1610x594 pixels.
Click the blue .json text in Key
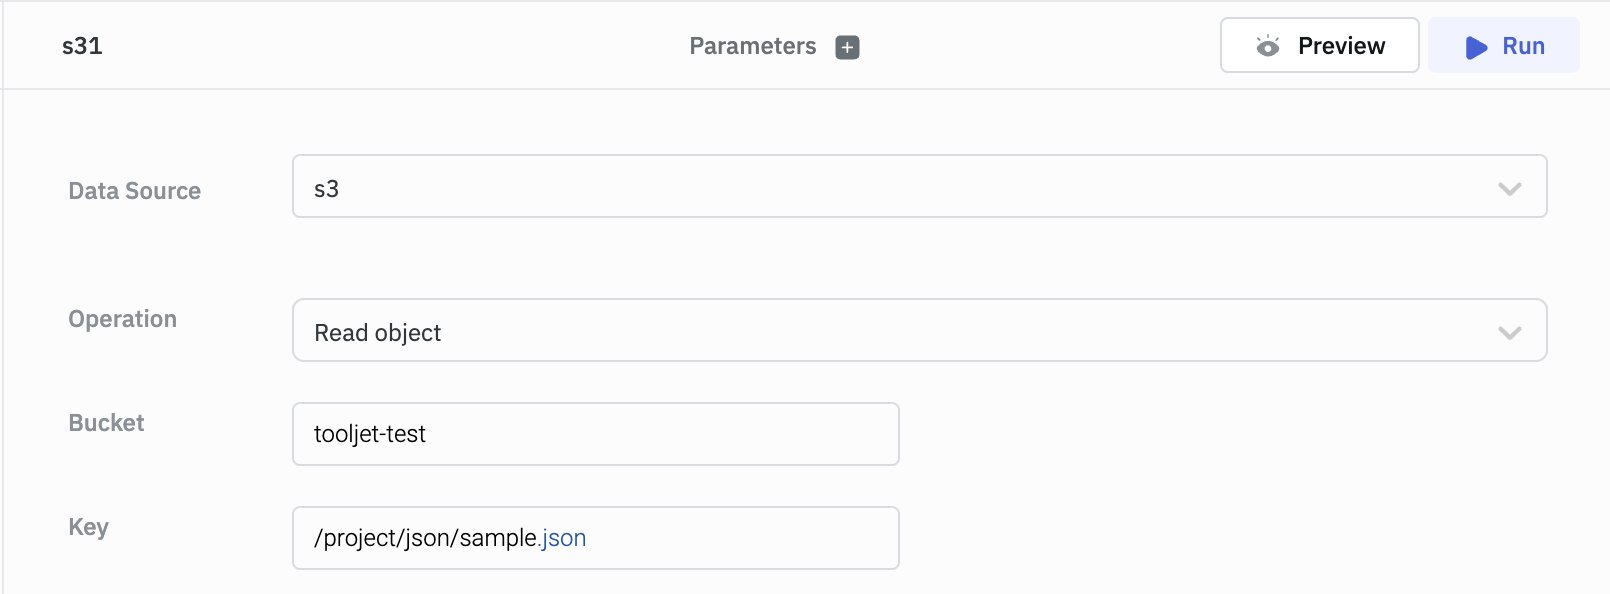[x=563, y=538]
